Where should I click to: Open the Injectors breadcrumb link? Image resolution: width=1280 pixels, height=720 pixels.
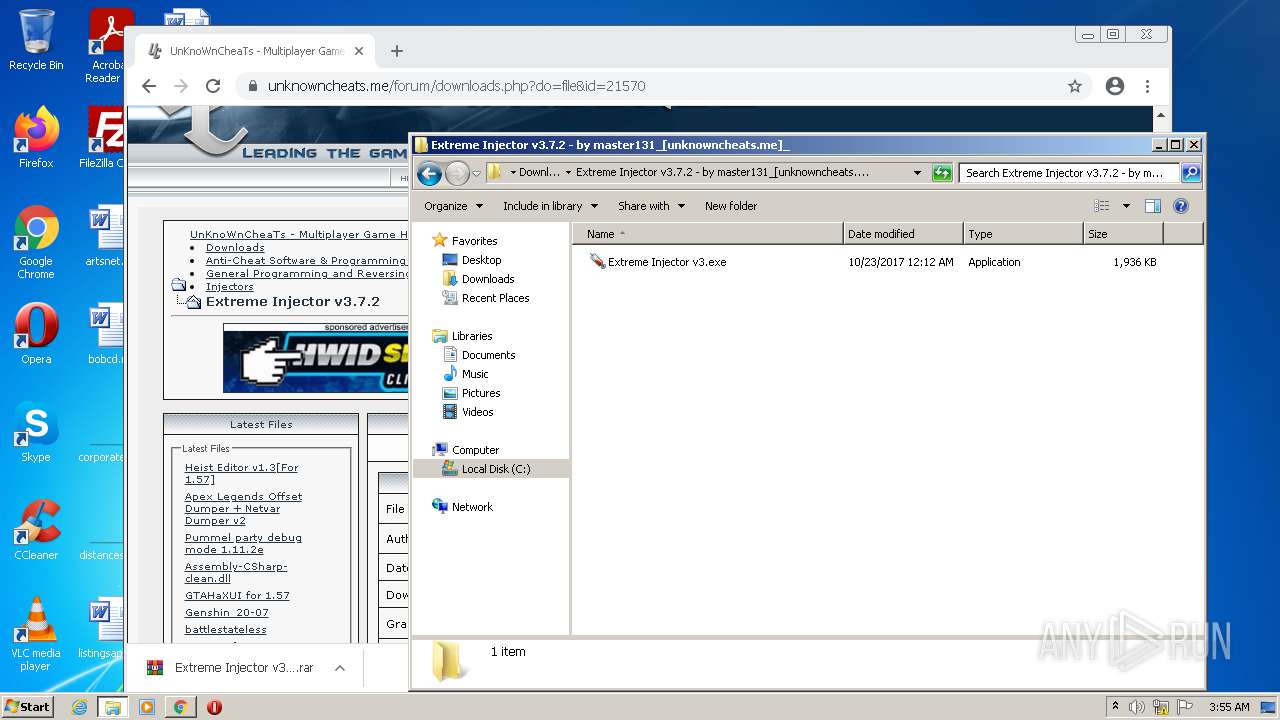pyautogui.click(x=230, y=287)
